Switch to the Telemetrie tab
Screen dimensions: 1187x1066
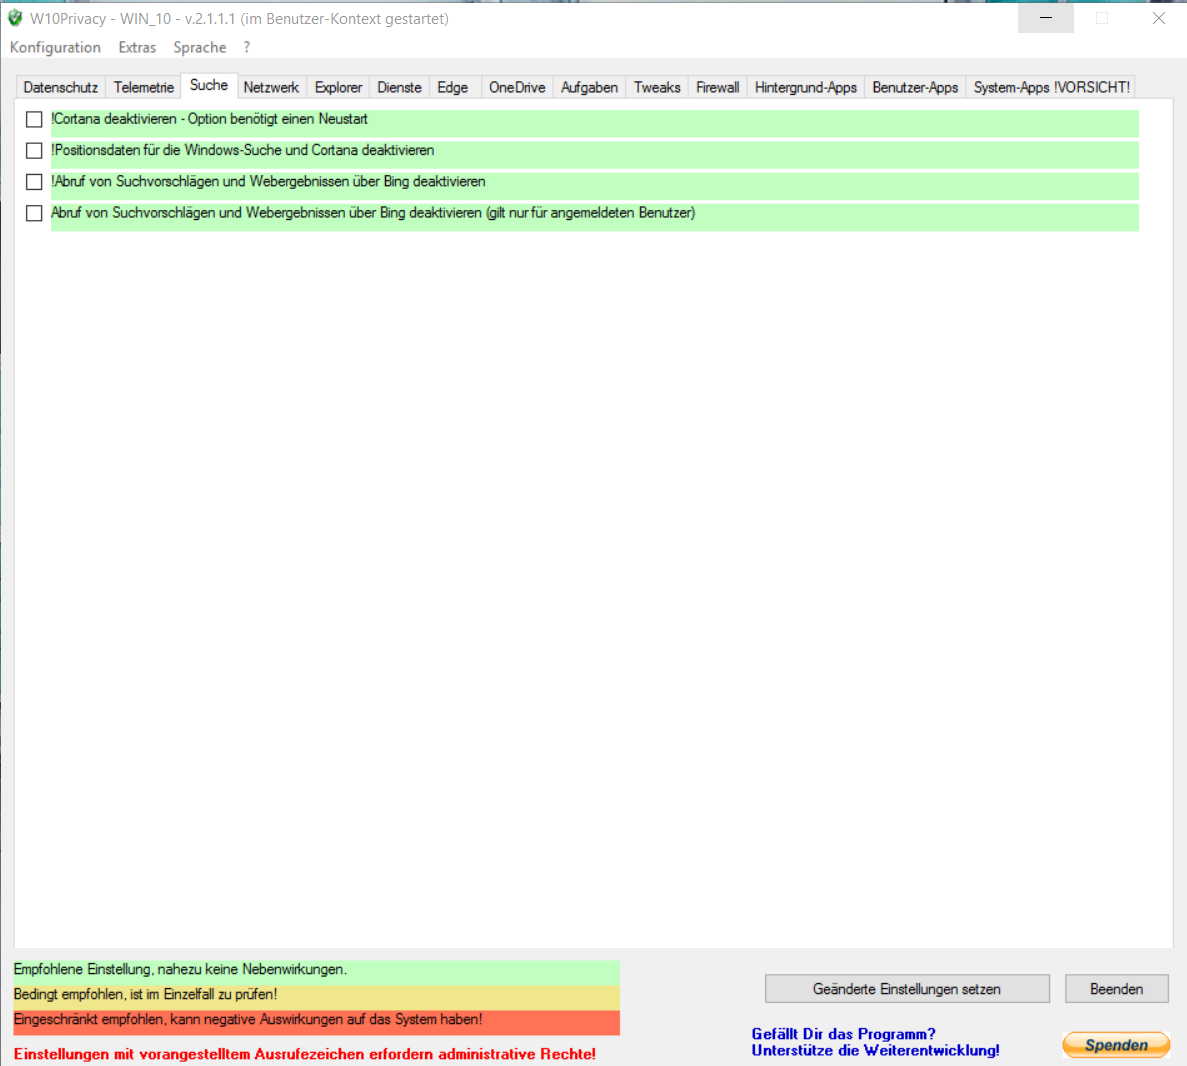coord(144,87)
